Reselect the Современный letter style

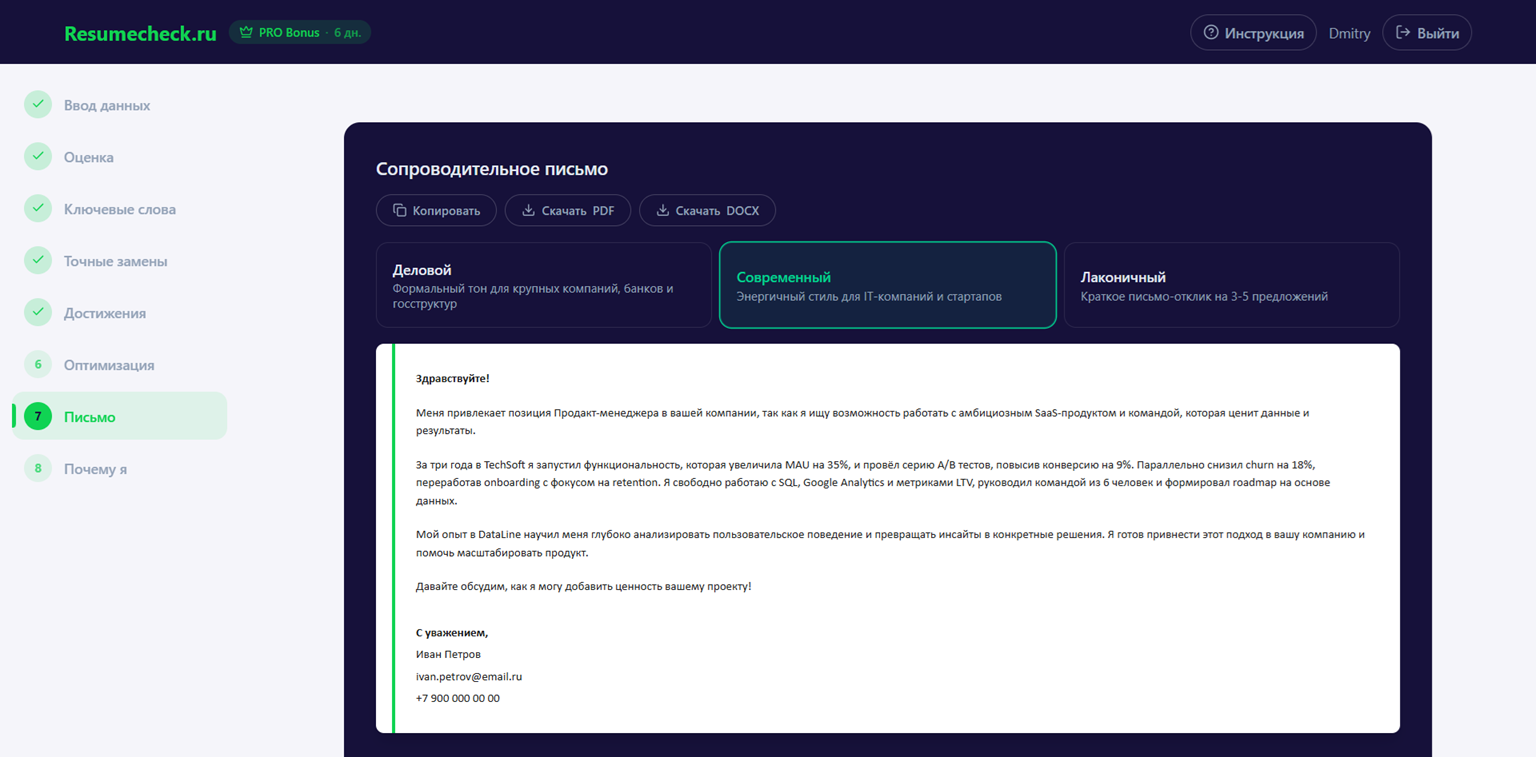pyautogui.click(x=887, y=285)
